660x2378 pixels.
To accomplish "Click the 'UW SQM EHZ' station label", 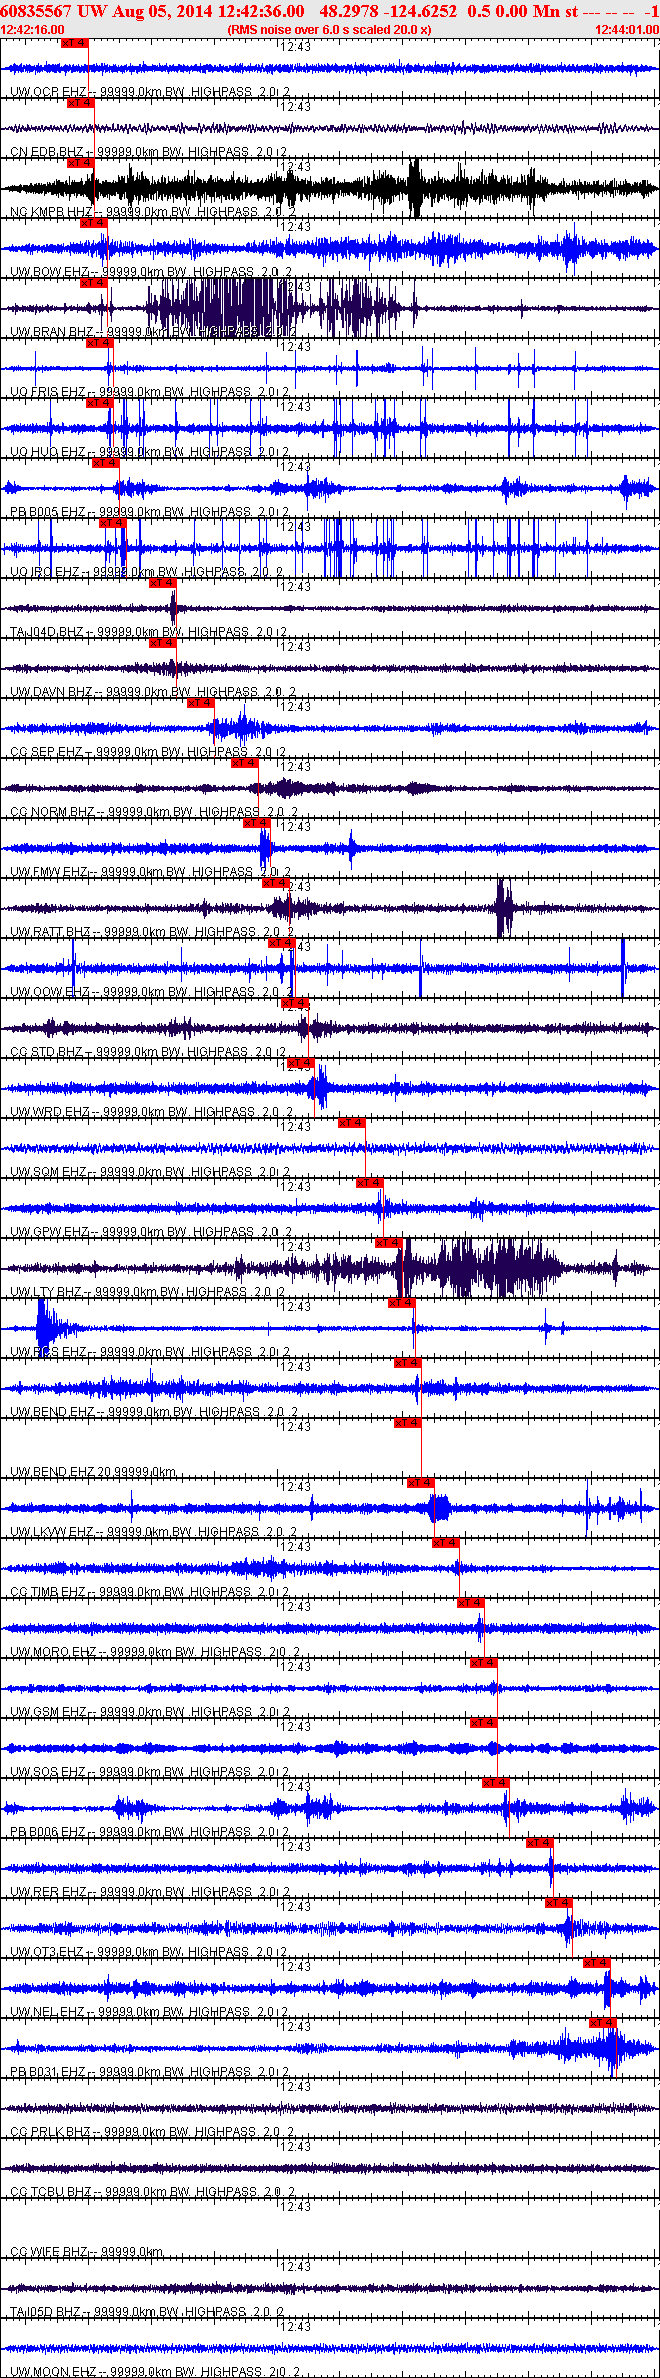I will (x=48, y=1172).
